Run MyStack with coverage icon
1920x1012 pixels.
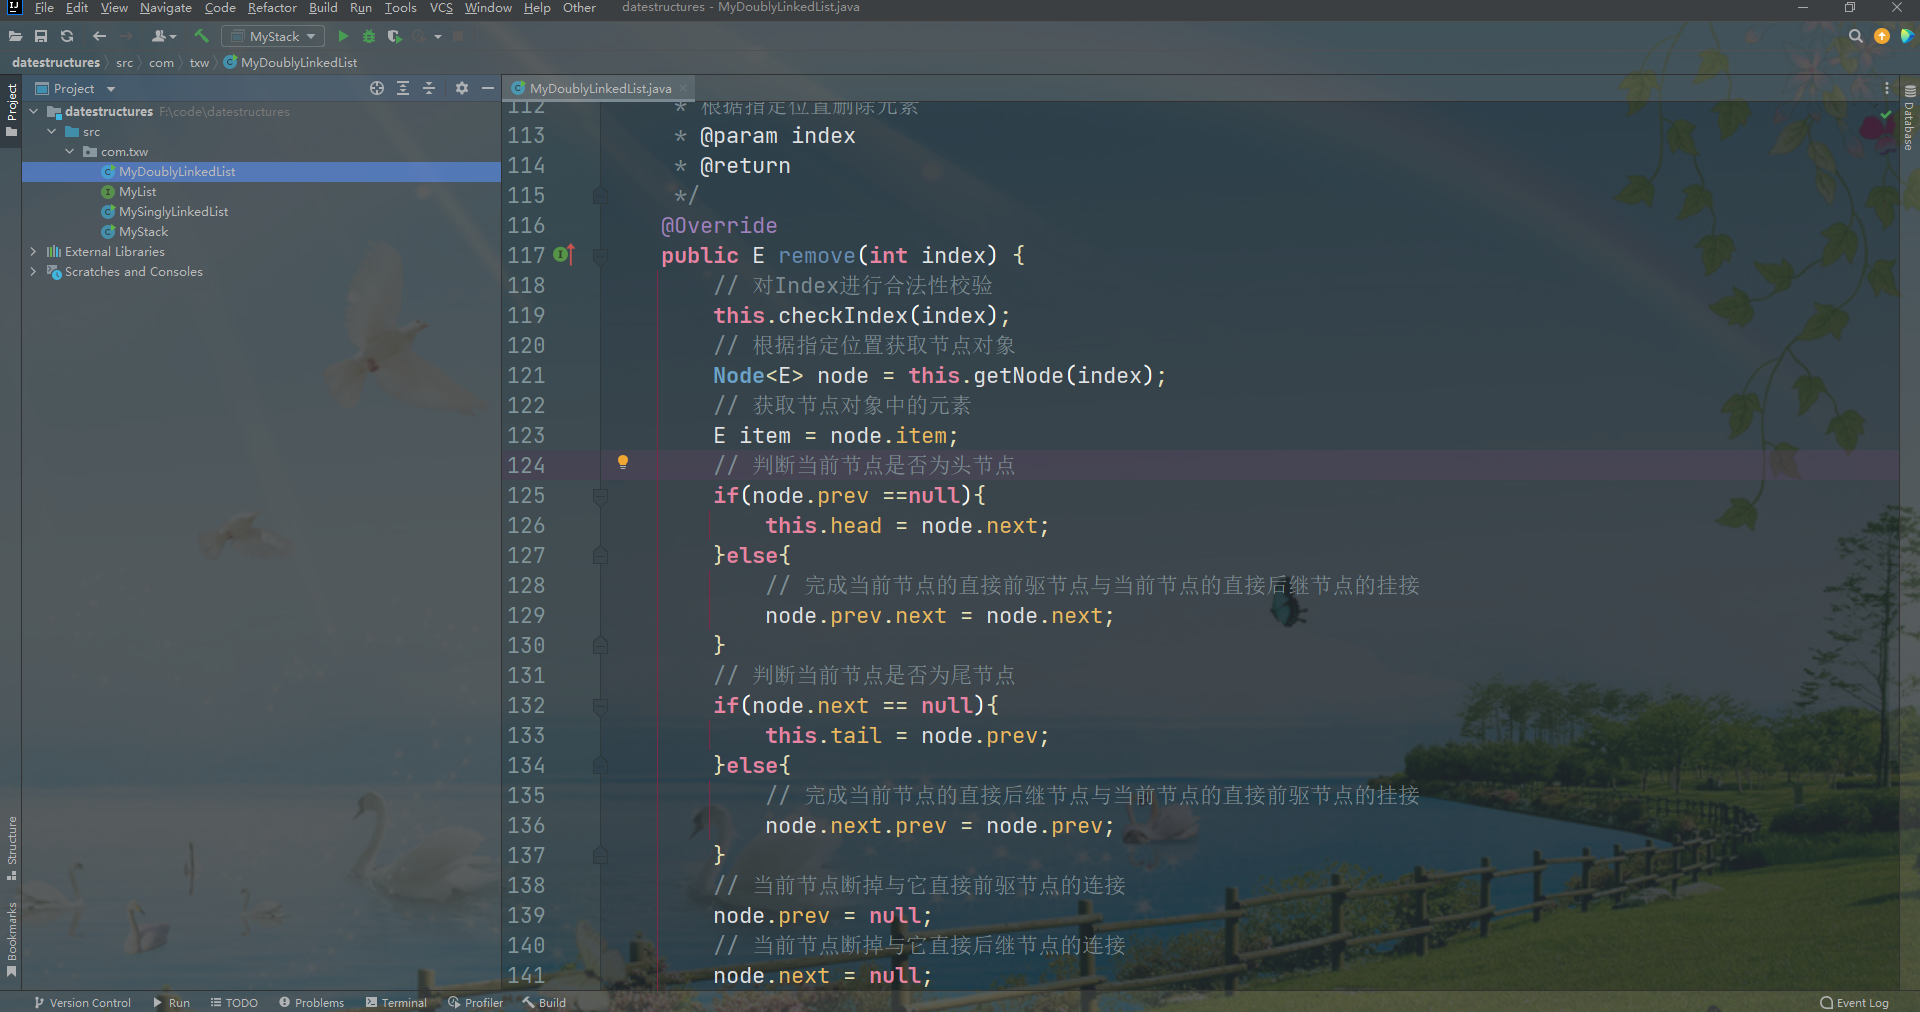394,36
